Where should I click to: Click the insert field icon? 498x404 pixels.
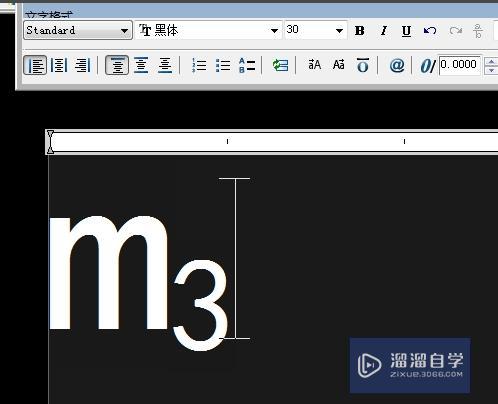(280, 65)
